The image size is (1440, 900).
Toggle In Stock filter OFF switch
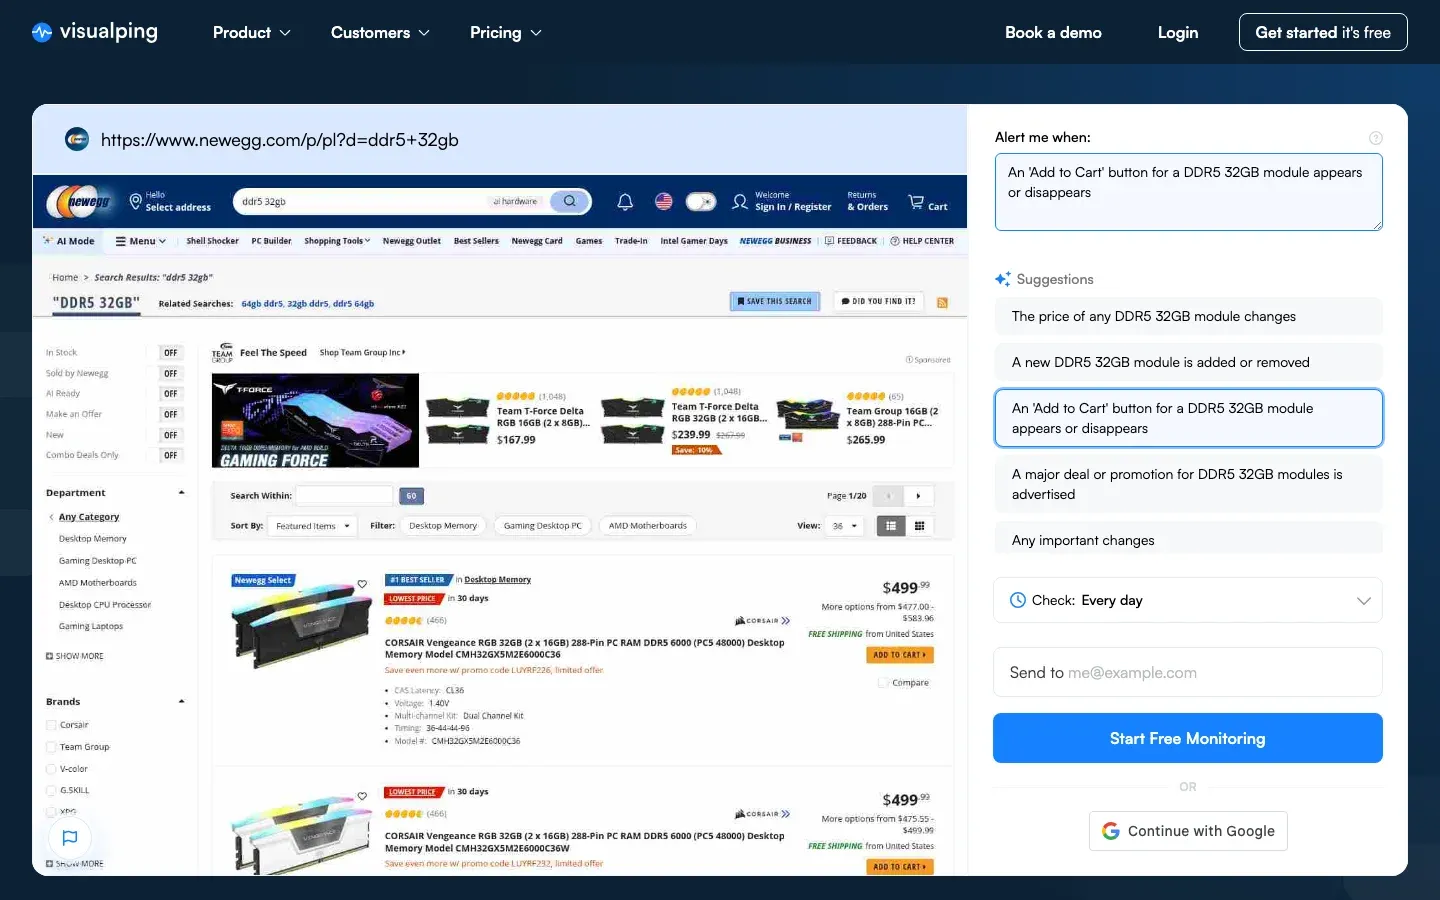coord(170,353)
